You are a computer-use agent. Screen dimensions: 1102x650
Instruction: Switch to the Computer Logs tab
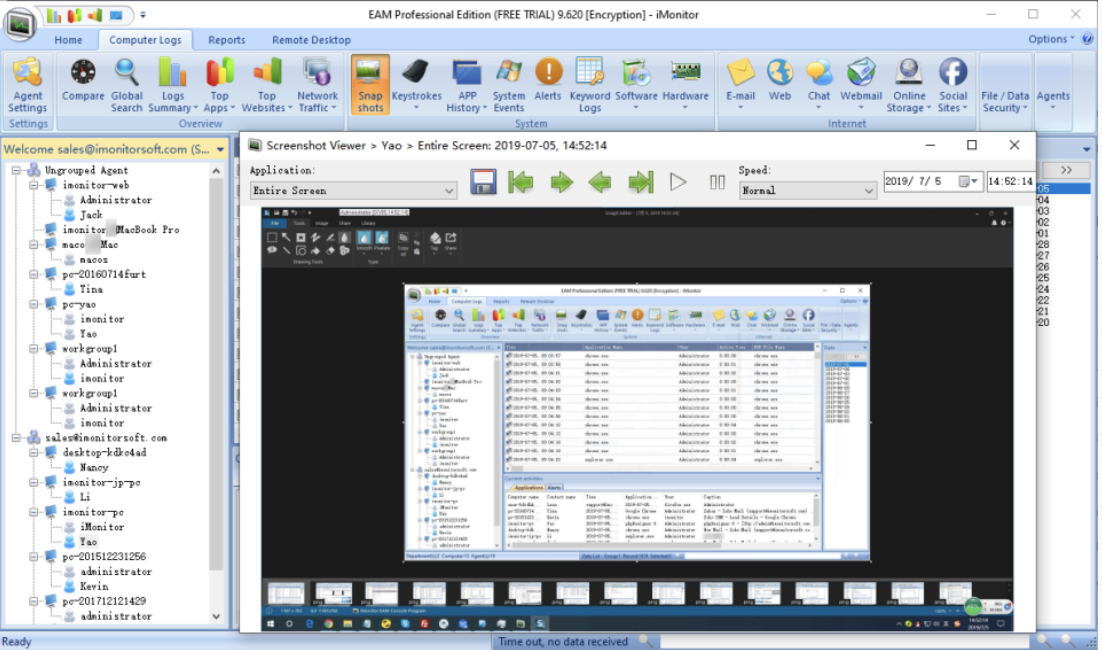coord(145,40)
